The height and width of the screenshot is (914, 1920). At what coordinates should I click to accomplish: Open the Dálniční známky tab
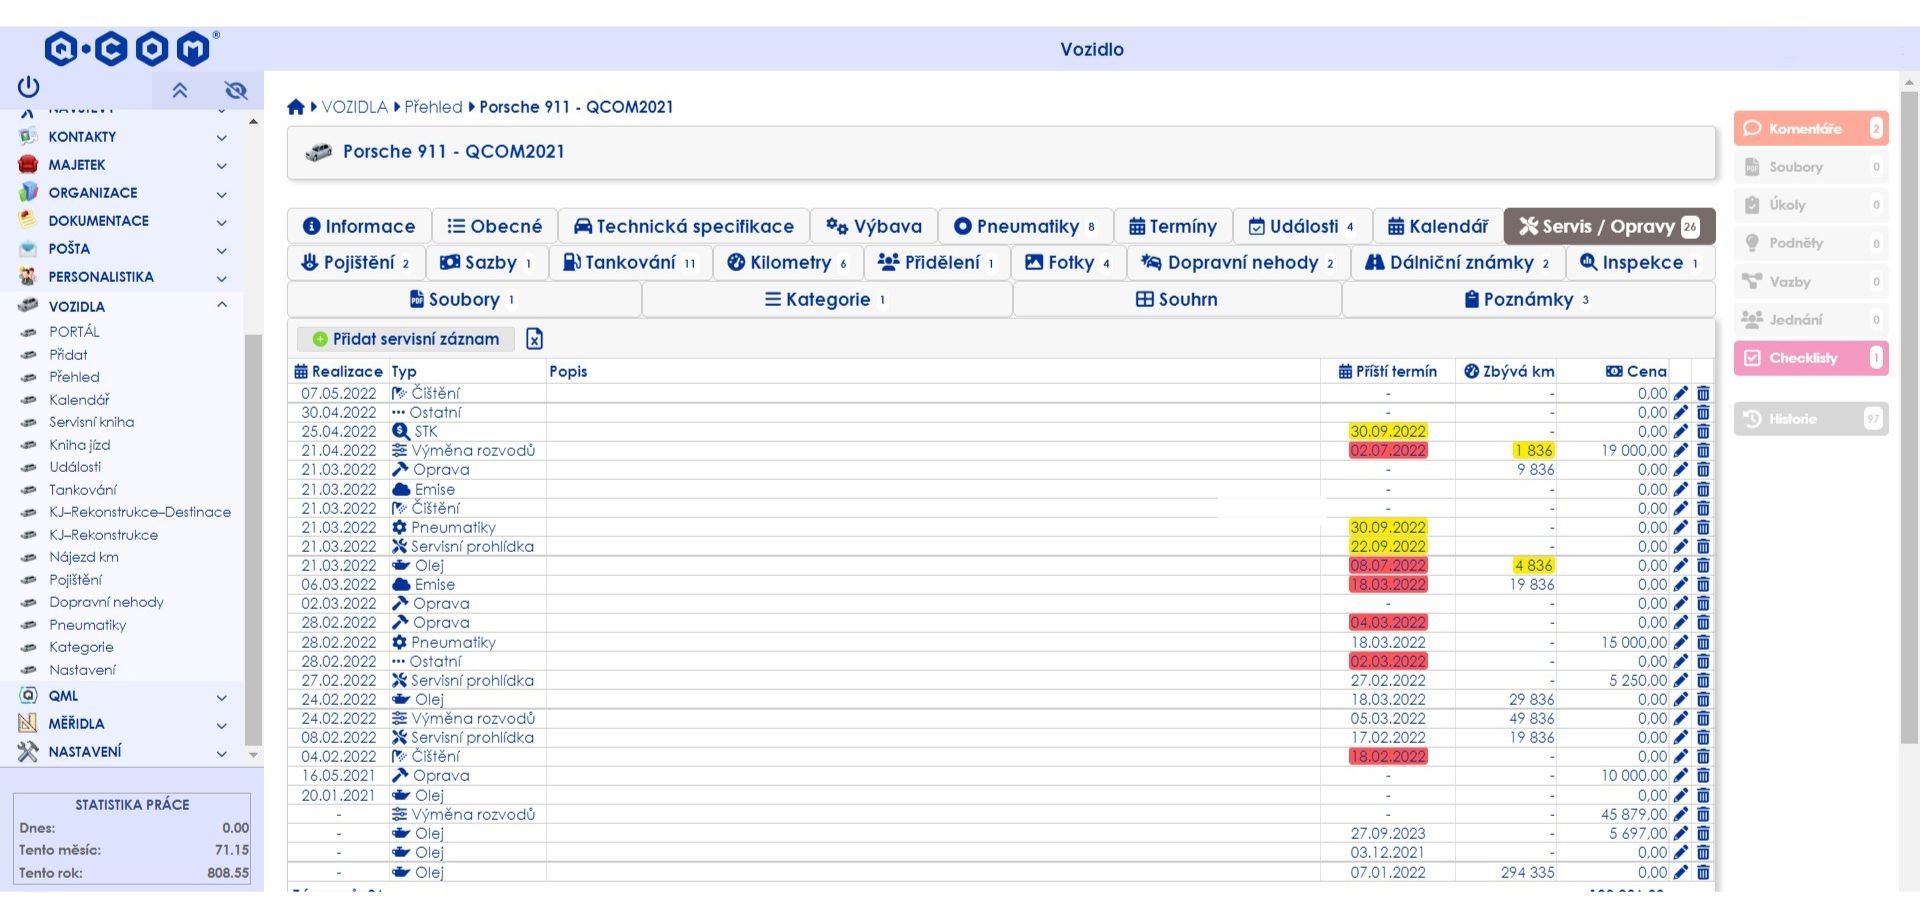tap(1458, 263)
